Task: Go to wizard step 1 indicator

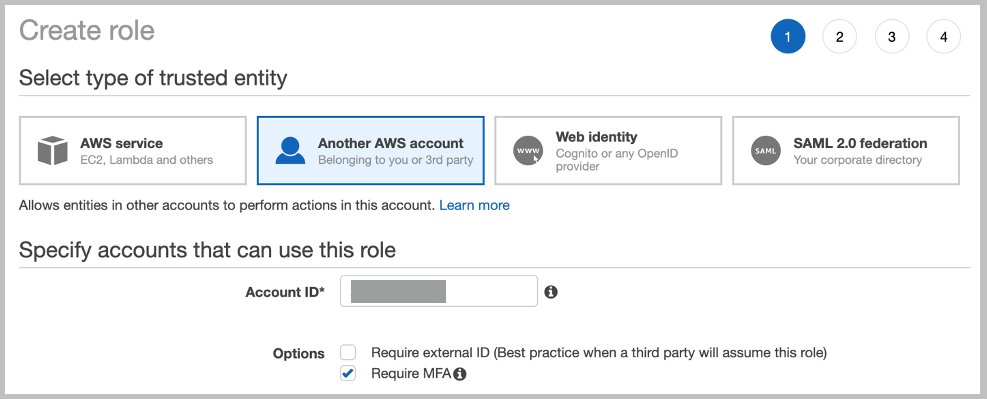Action: tap(787, 37)
